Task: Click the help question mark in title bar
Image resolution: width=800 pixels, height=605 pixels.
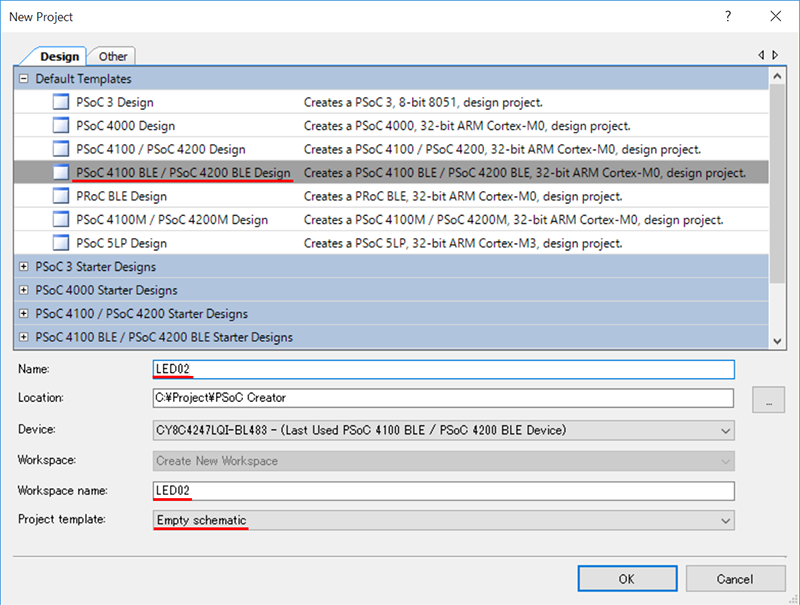Action: pos(728,16)
